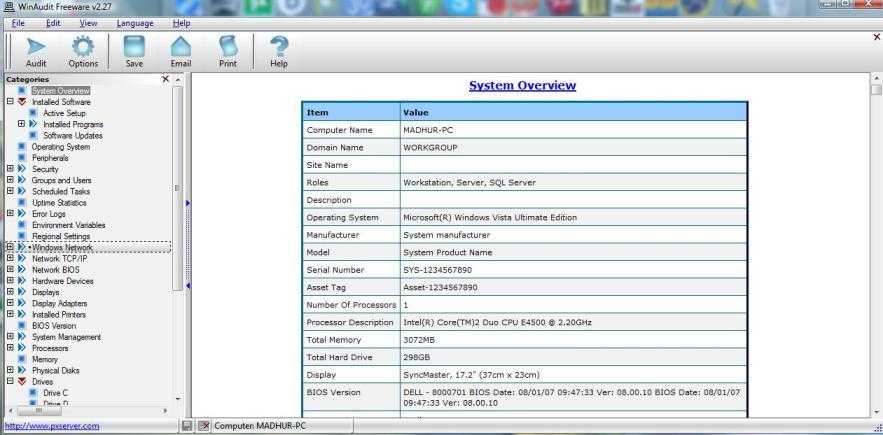Image resolution: width=883 pixels, height=435 pixels.
Task: Expand the Network BIOS node
Action: coord(10,270)
